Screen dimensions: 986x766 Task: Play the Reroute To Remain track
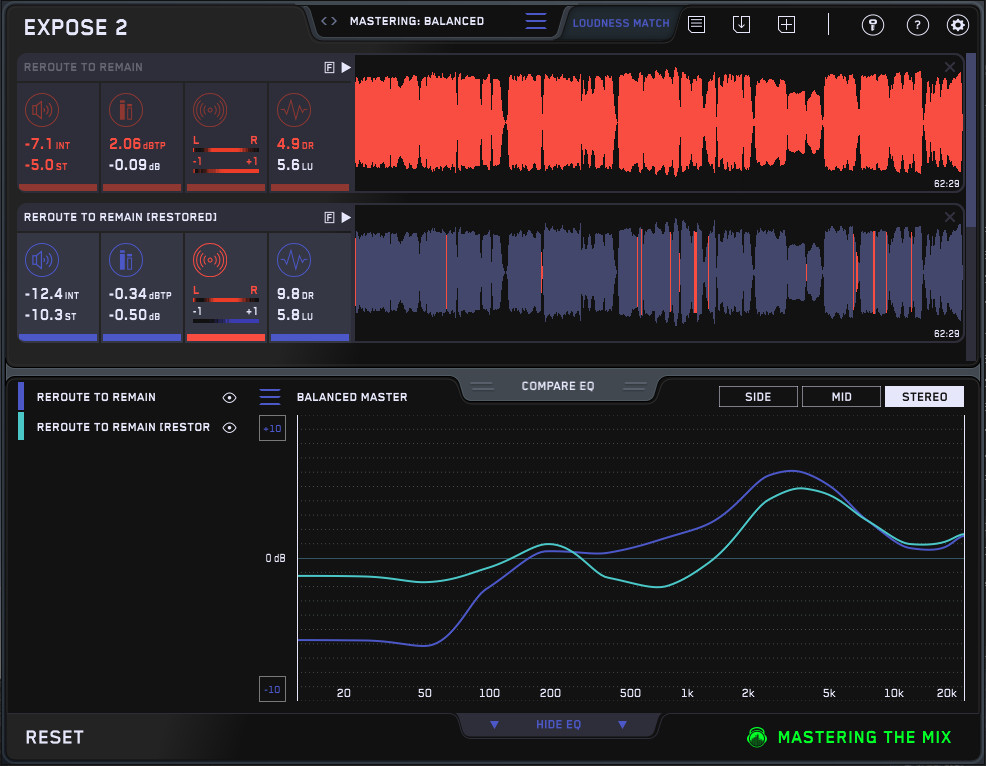tap(346, 67)
